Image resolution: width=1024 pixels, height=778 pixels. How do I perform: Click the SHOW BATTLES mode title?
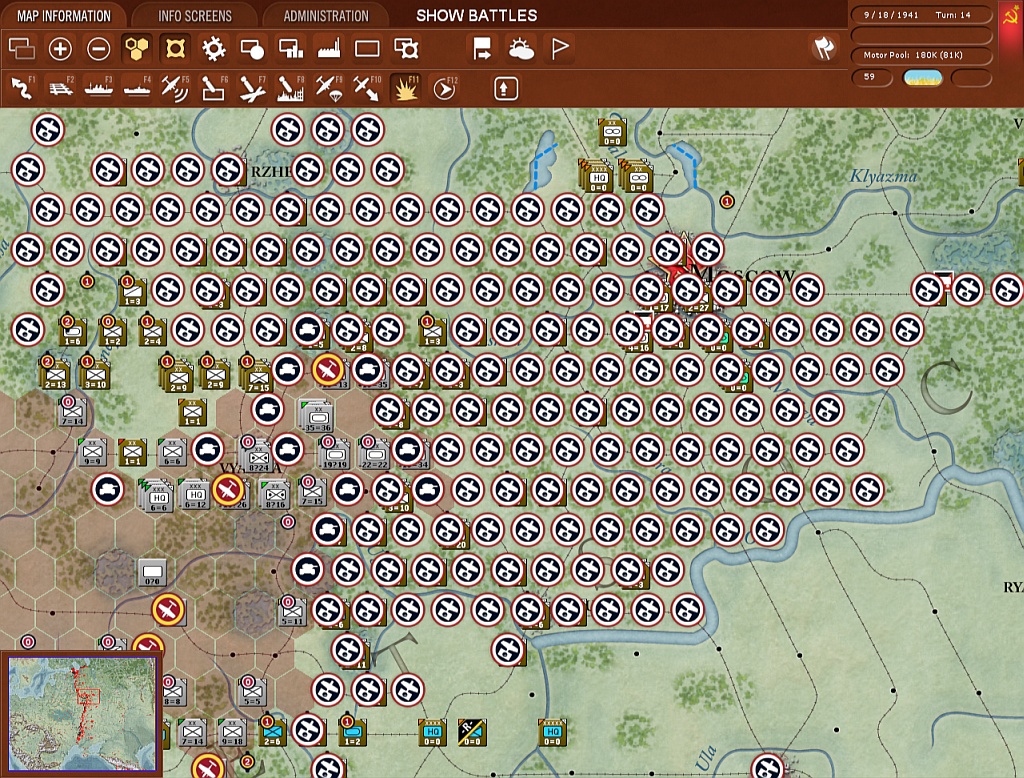(477, 16)
